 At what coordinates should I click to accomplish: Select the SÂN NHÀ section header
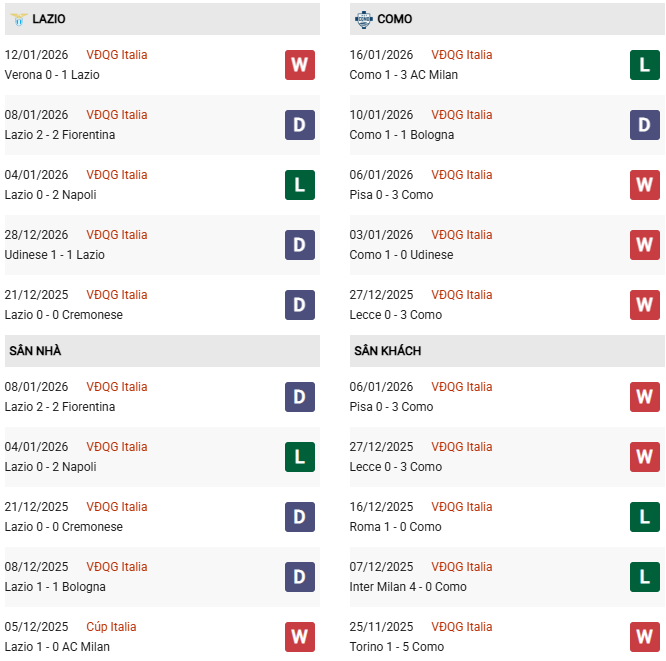point(35,351)
